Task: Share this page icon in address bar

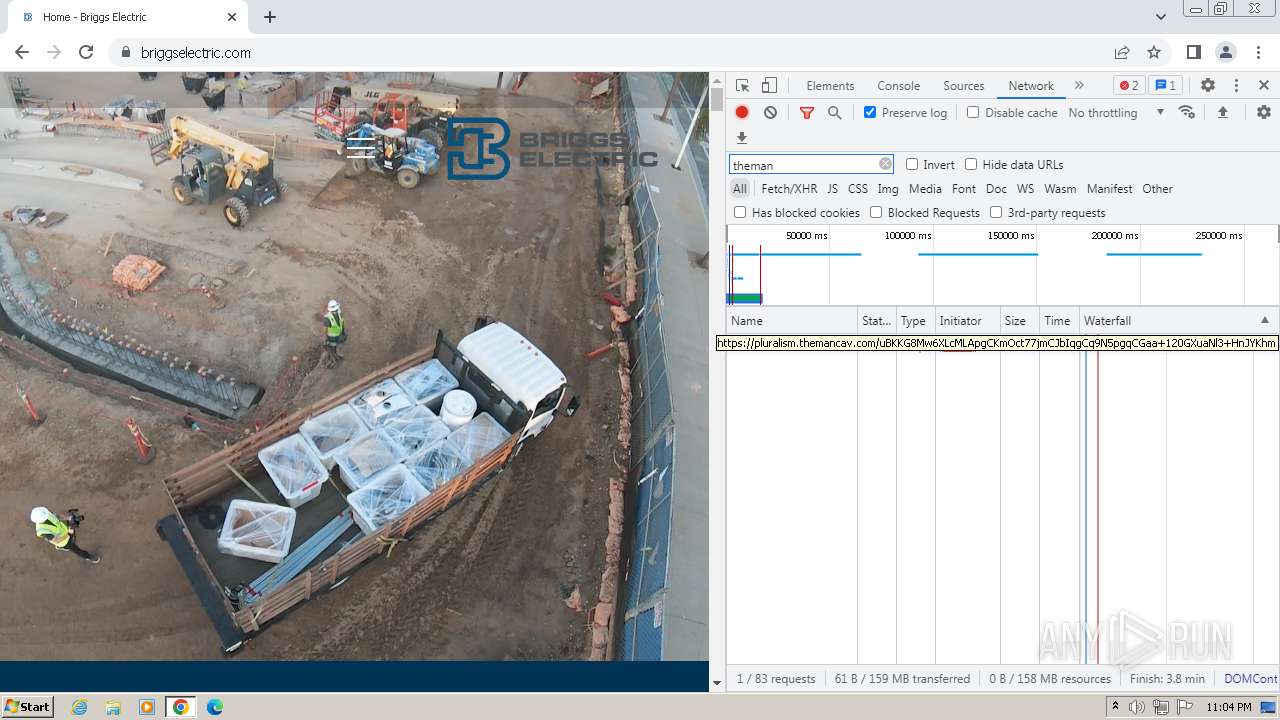Action: [1122, 52]
